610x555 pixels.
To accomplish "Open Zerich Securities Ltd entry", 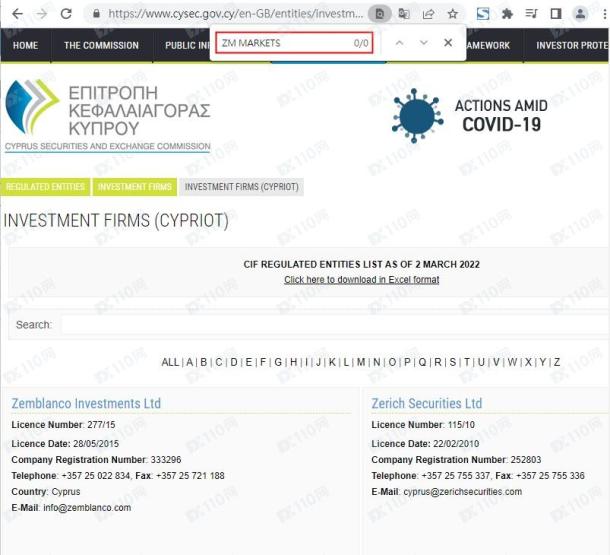I will click(x=426, y=403).
